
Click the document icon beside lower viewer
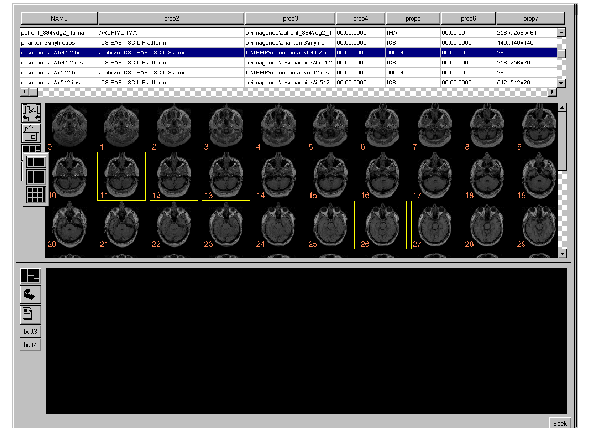(x=30, y=314)
